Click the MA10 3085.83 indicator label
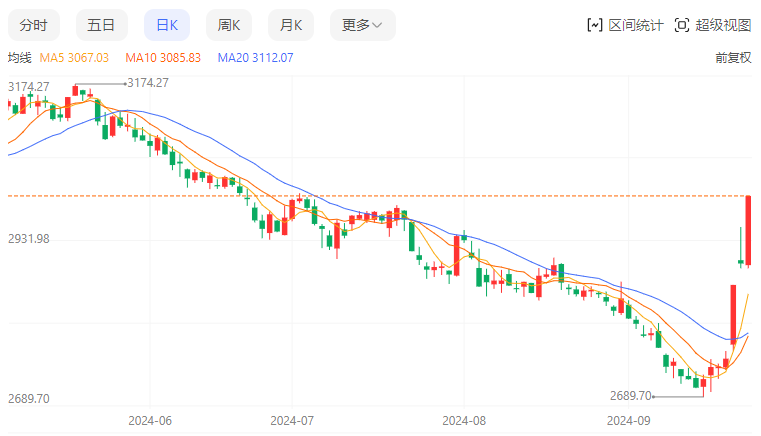Image resolution: width=761 pixels, height=436 pixels. (163, 58)
